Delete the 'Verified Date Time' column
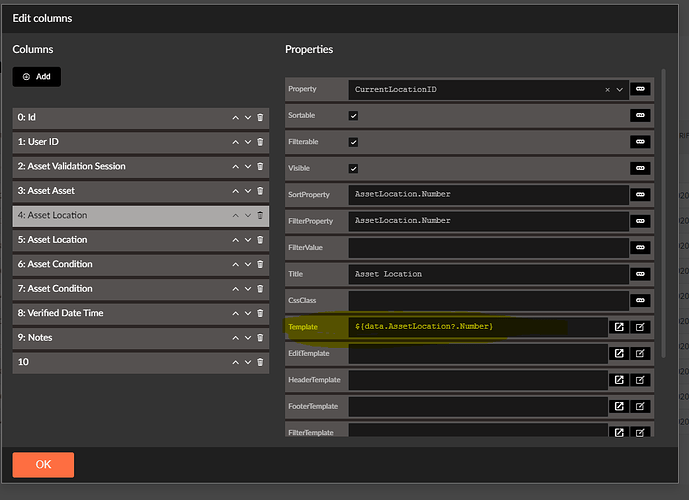689x500 pixels. [260, 313]
